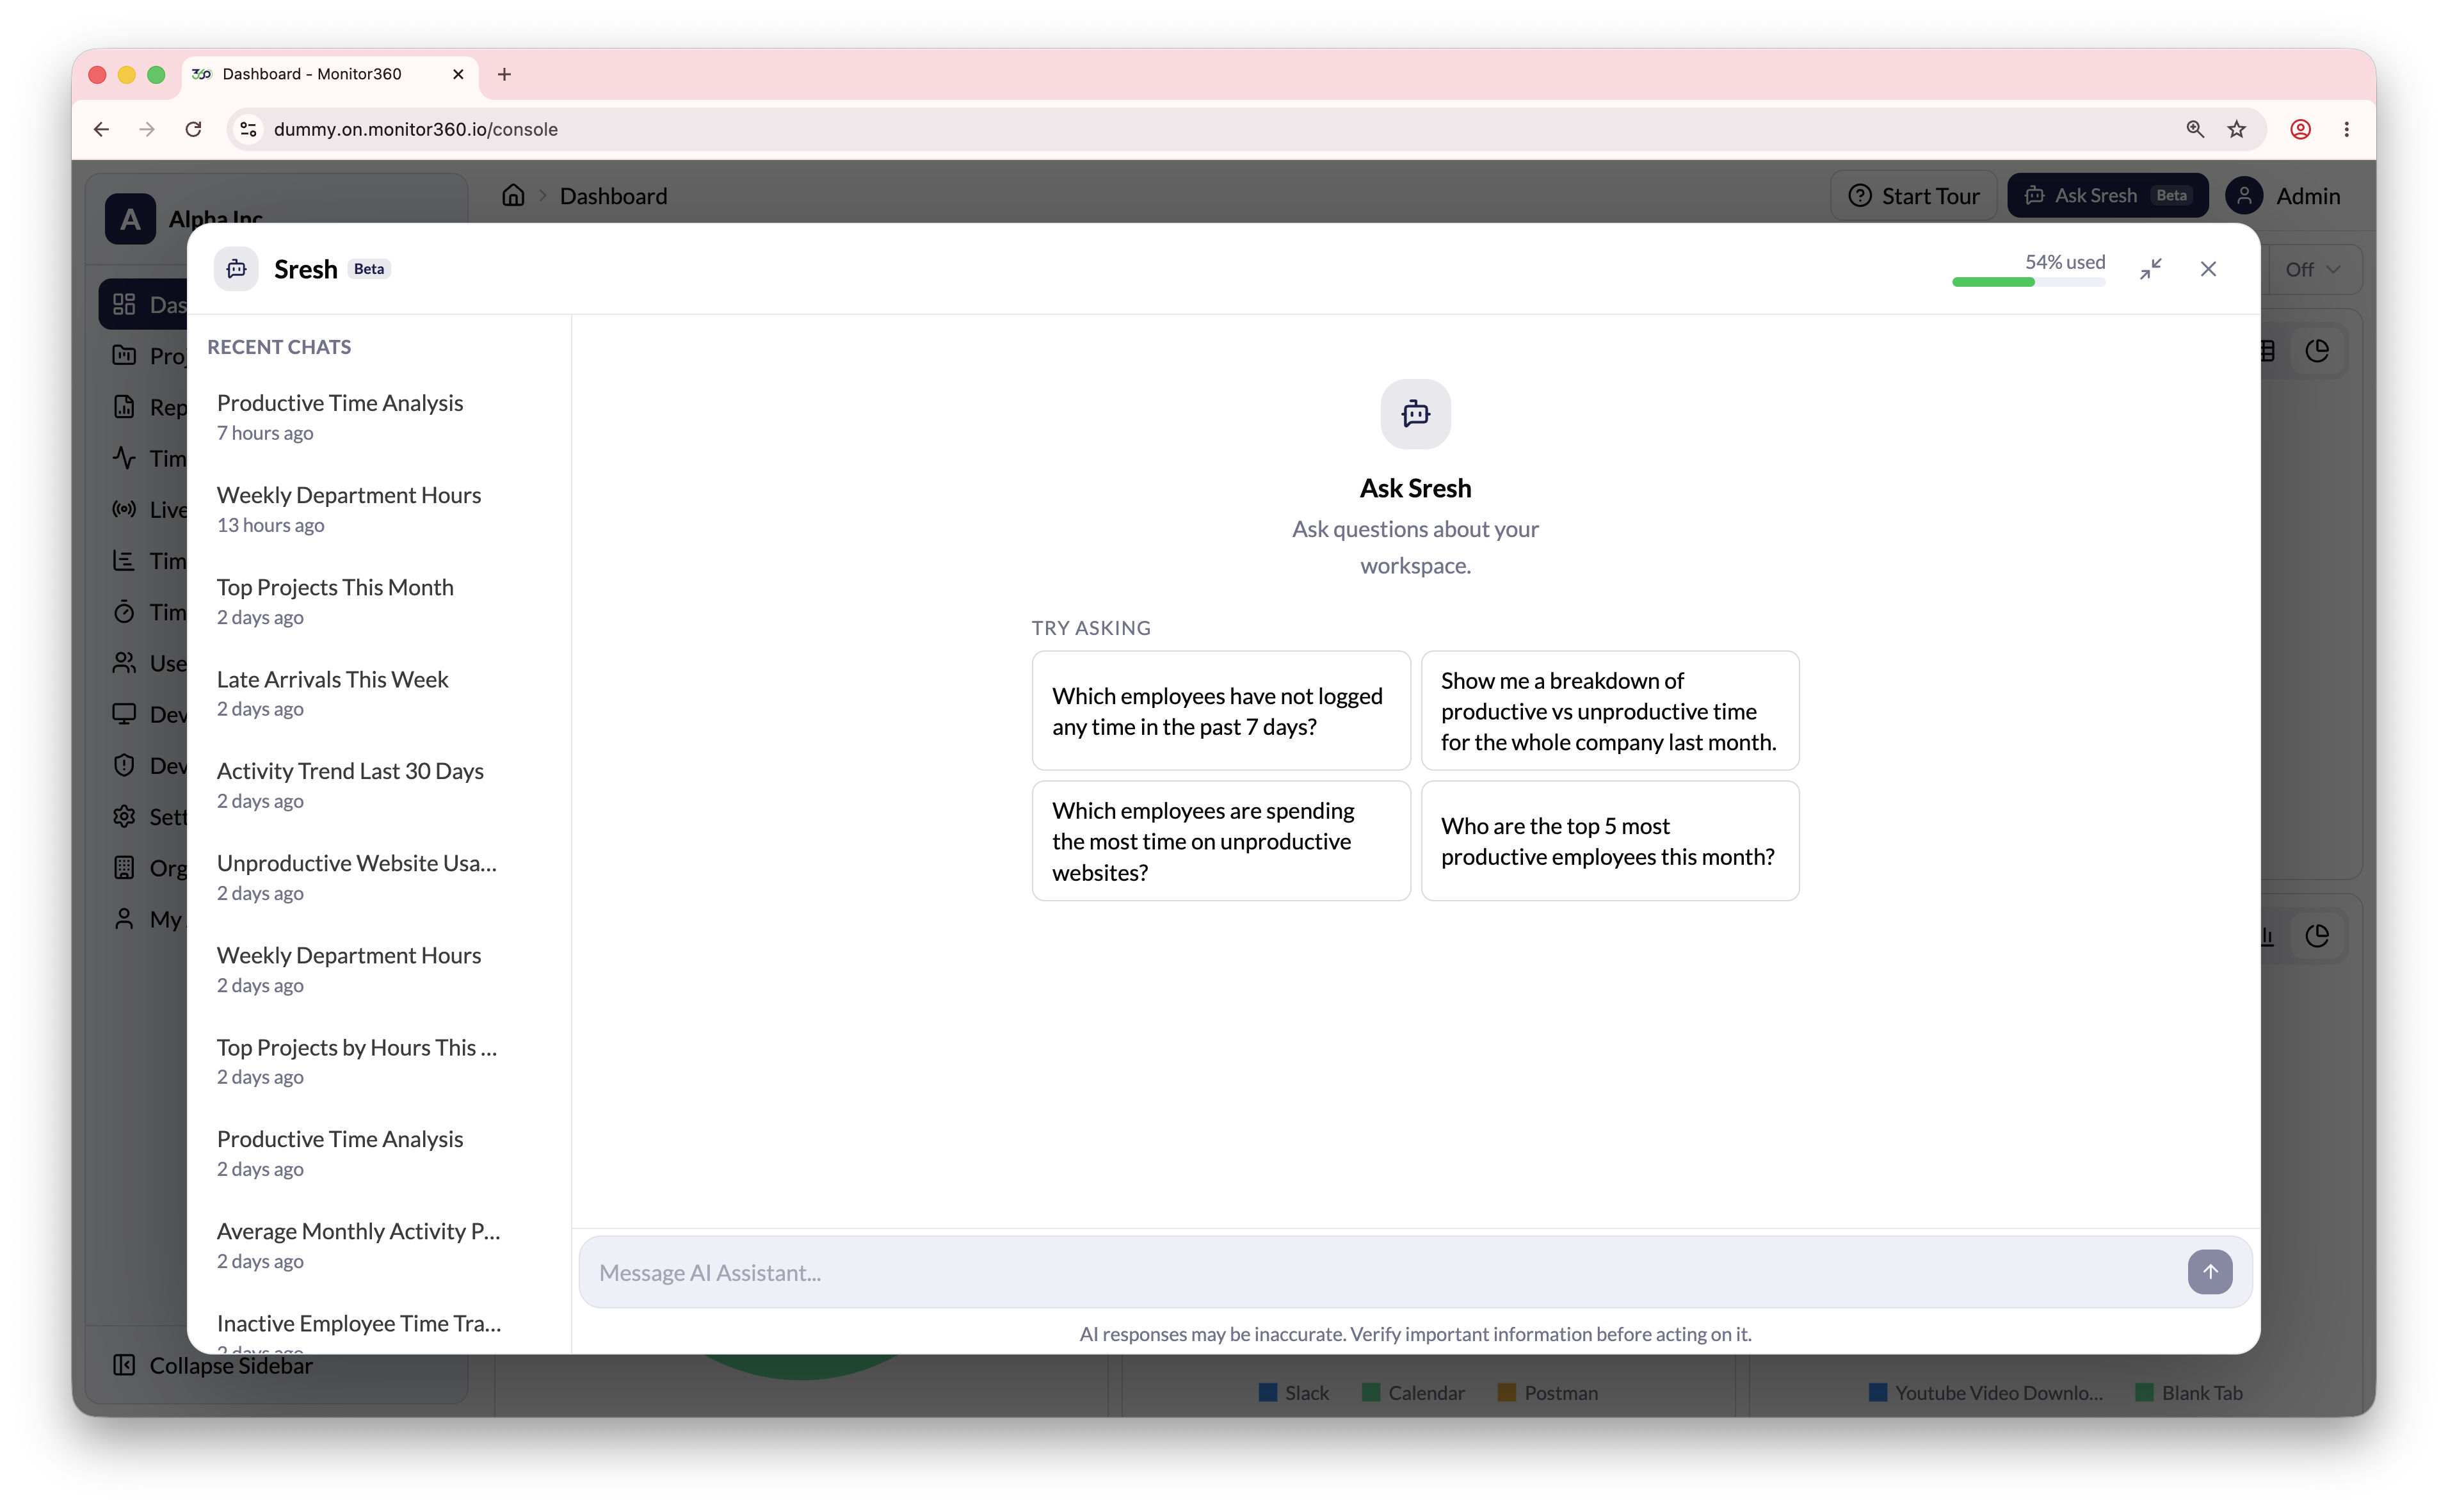
Task: Ask which employees have not logged time
Action: 1221,711
